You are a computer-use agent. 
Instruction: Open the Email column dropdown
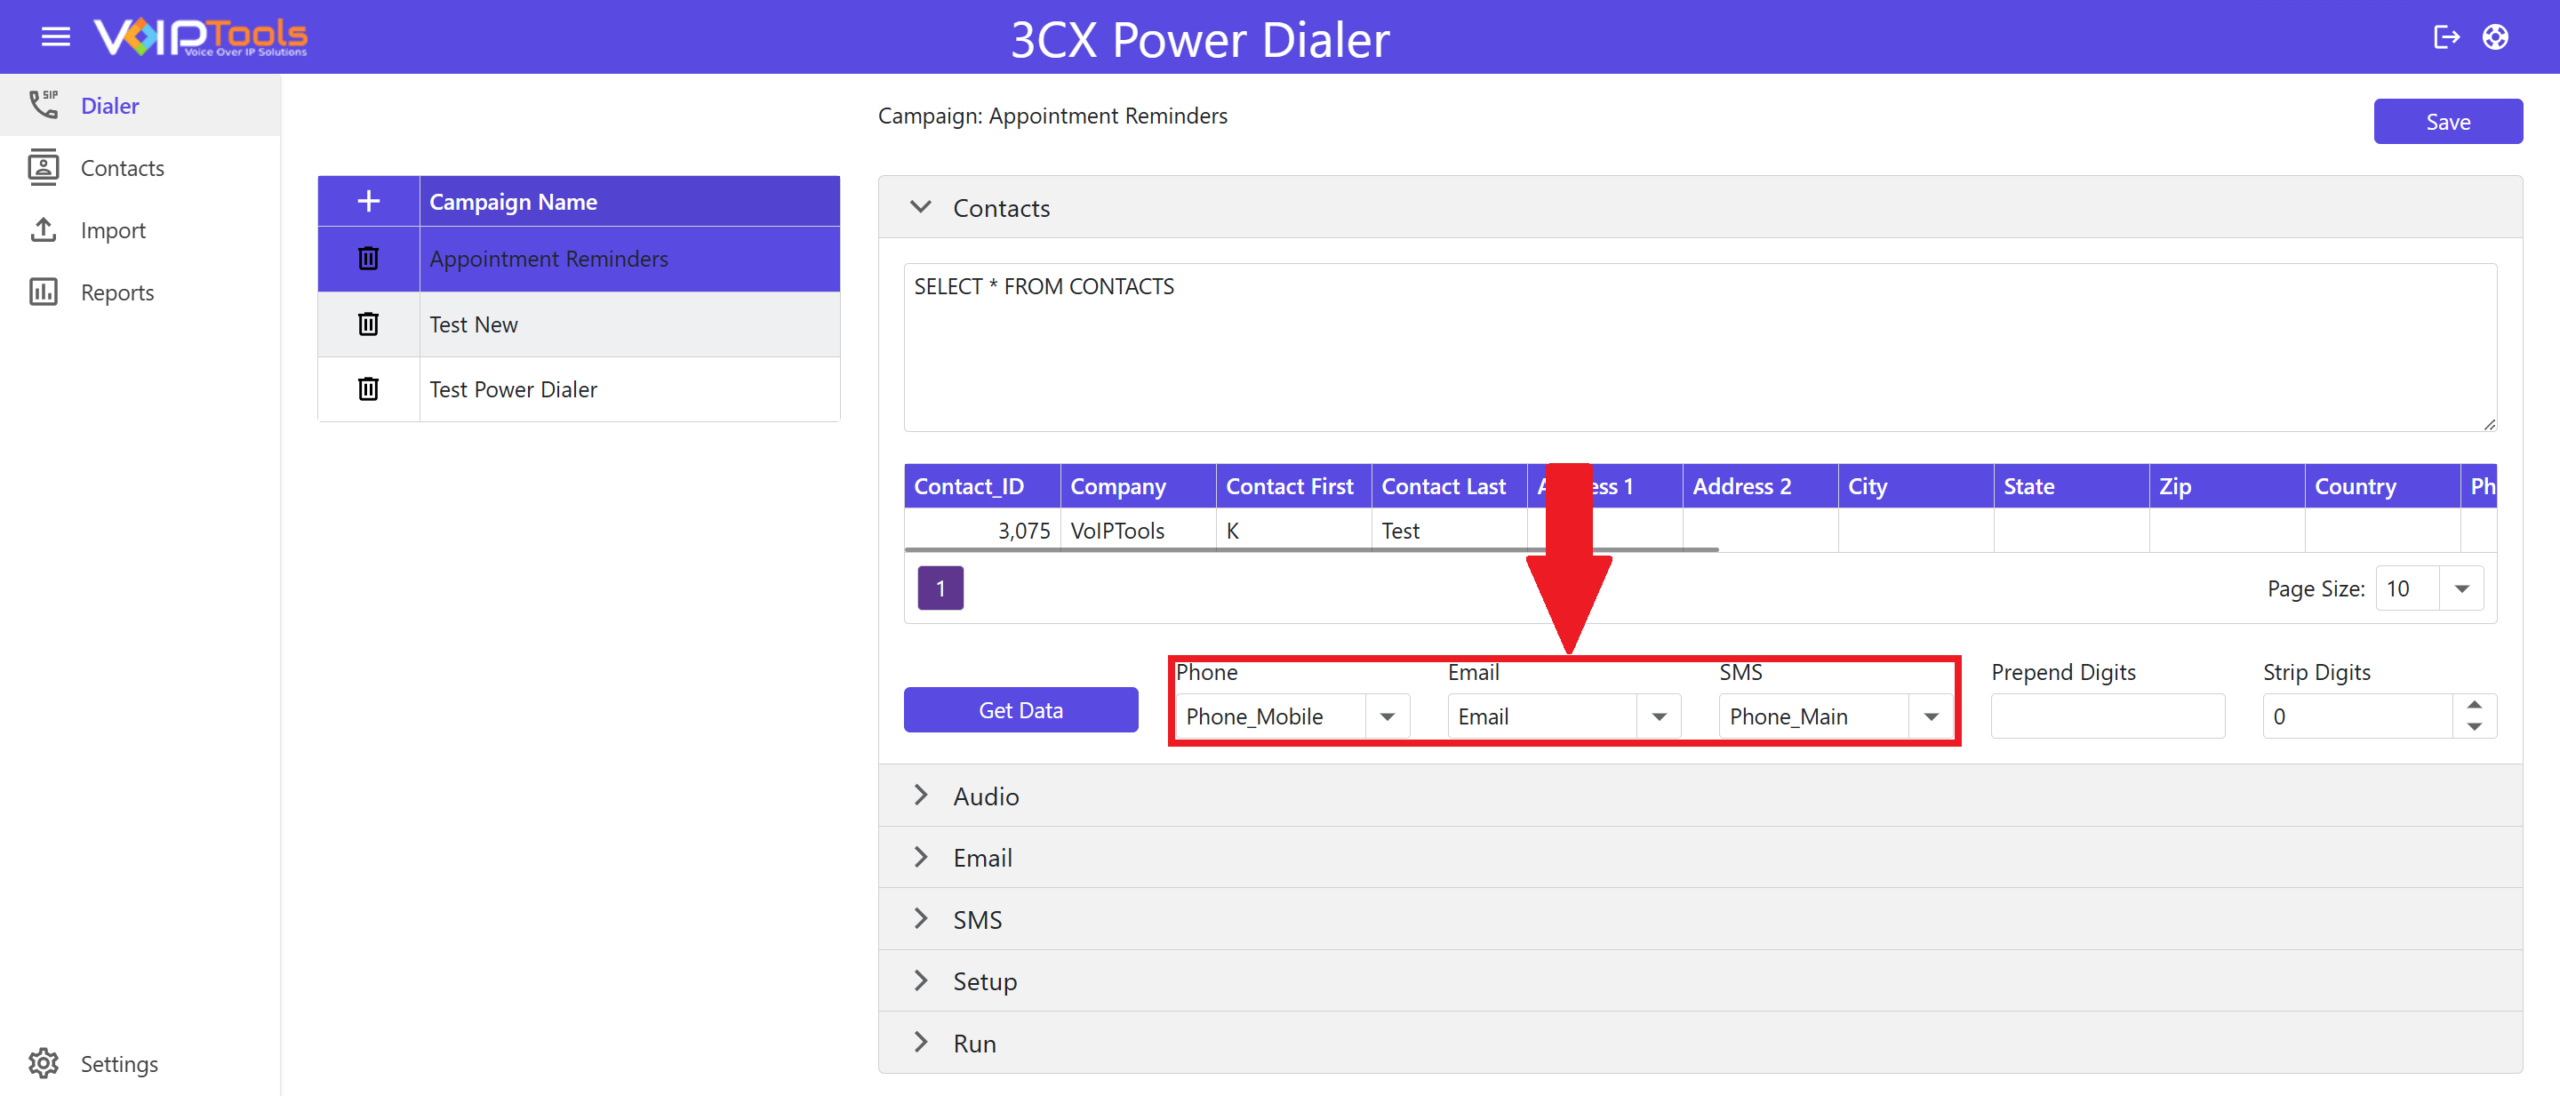coord(1660,716)
